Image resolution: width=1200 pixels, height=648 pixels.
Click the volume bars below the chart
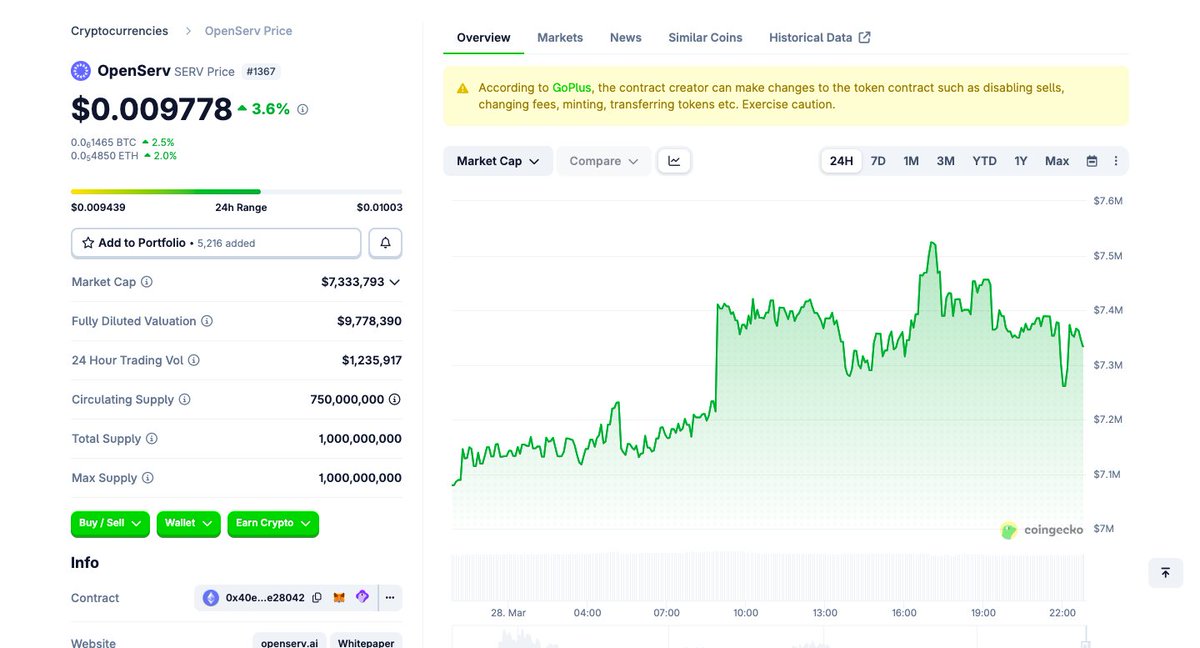pos(768,577)
